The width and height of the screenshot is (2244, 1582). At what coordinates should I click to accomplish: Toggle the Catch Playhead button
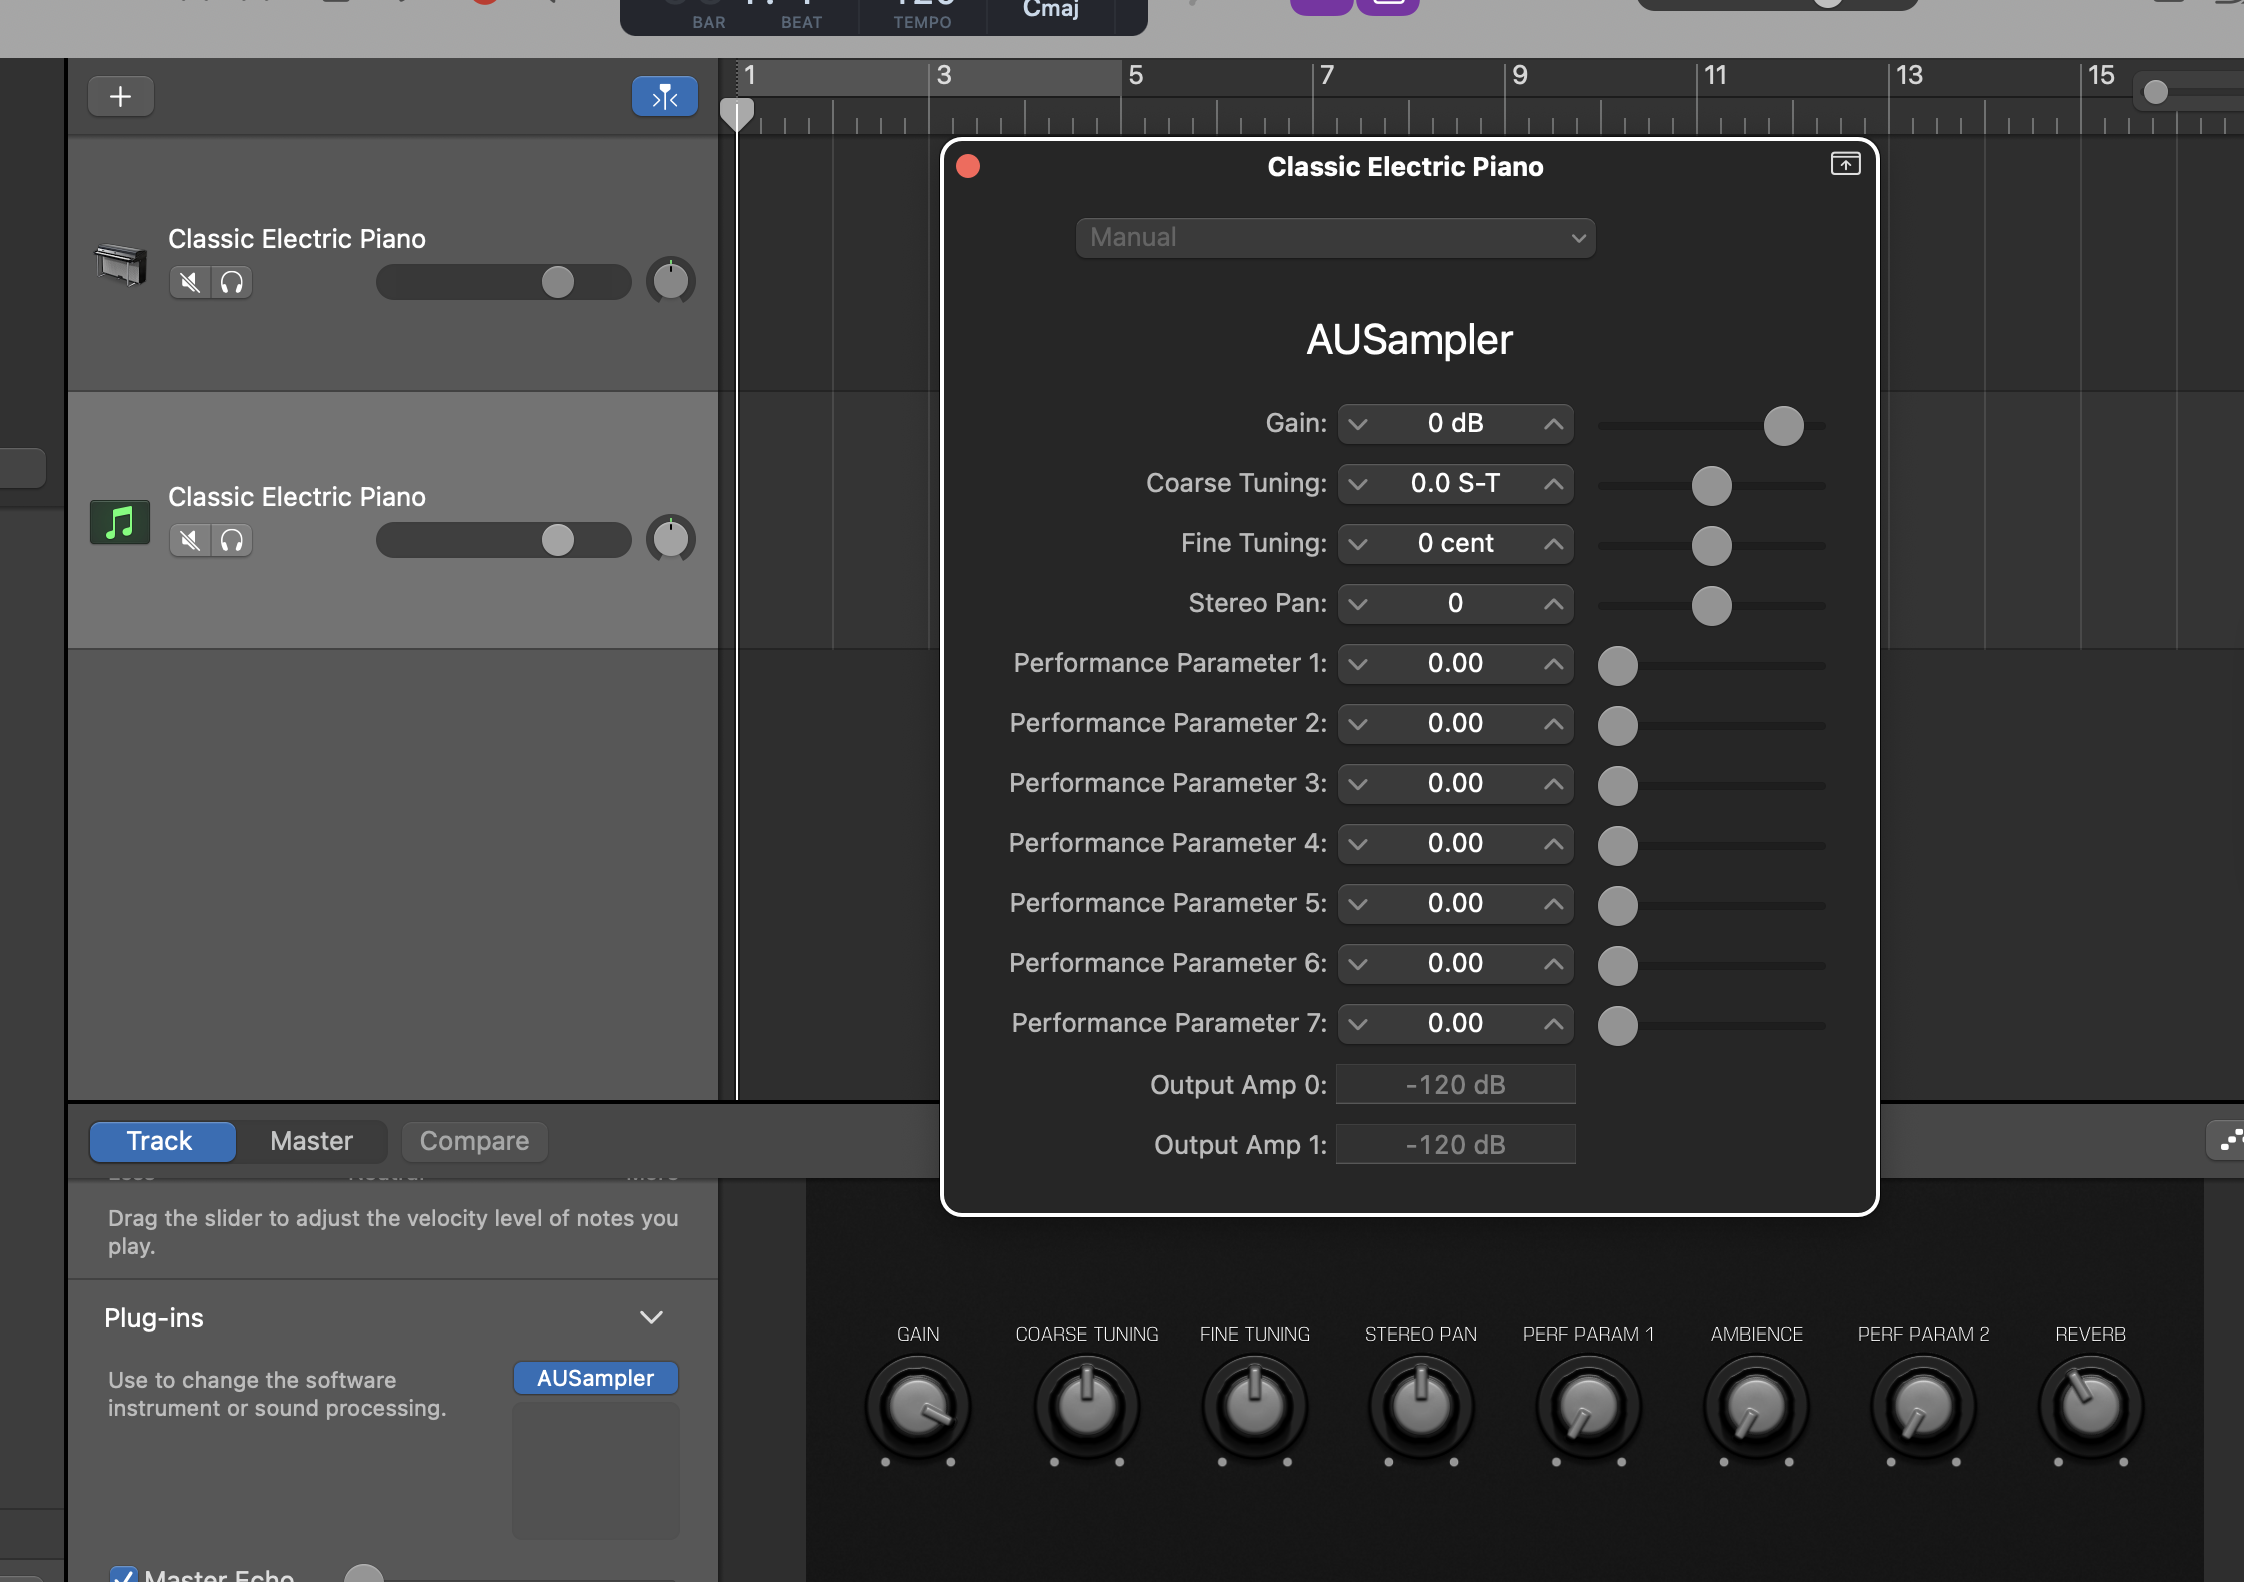pyautogui.click(x=664, y=97)
